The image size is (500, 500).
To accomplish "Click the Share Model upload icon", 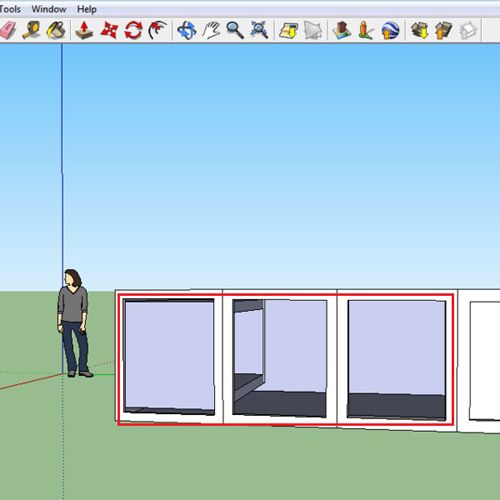I will 444,30.
